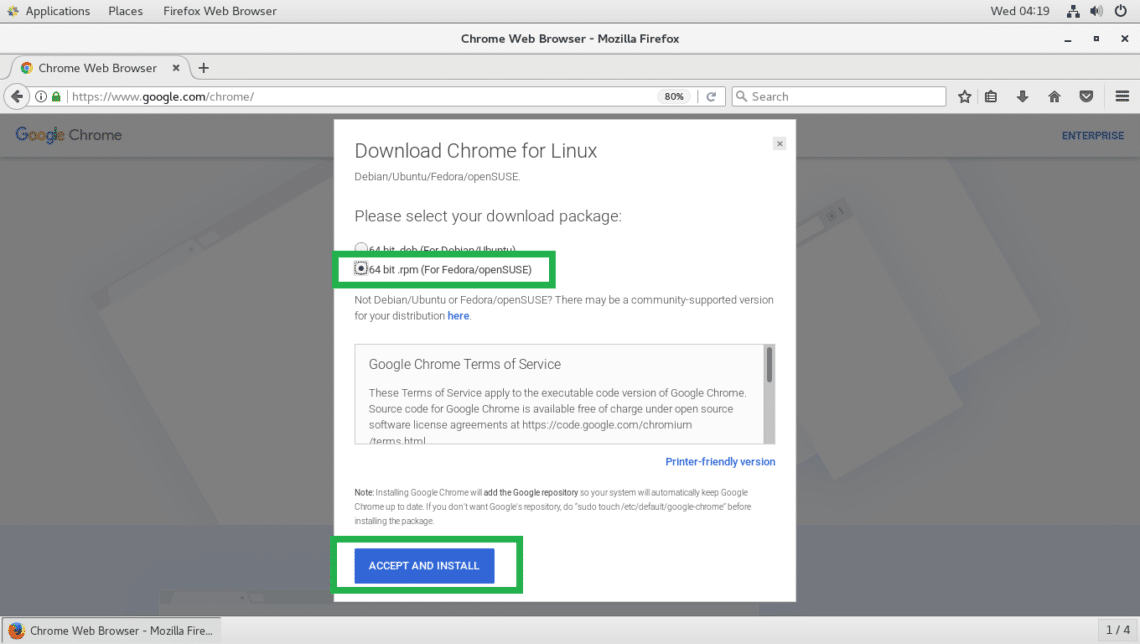Save to Pocket icon in toolbar
This screenshot has height=644, width=1140.
1086,96
